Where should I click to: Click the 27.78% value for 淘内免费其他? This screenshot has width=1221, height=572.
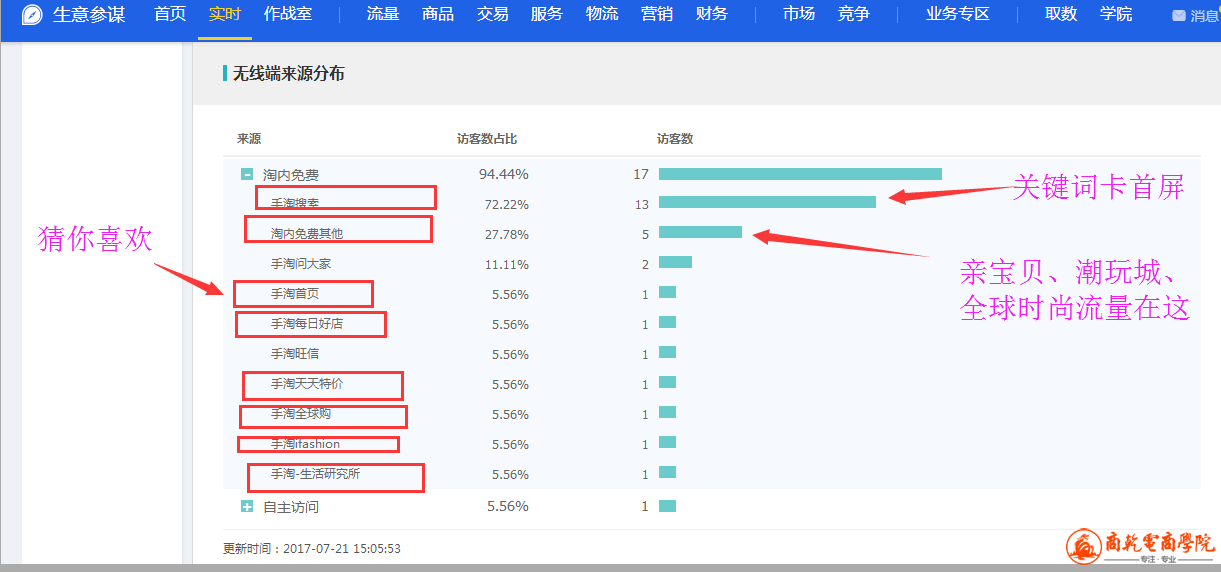[507, 234]
